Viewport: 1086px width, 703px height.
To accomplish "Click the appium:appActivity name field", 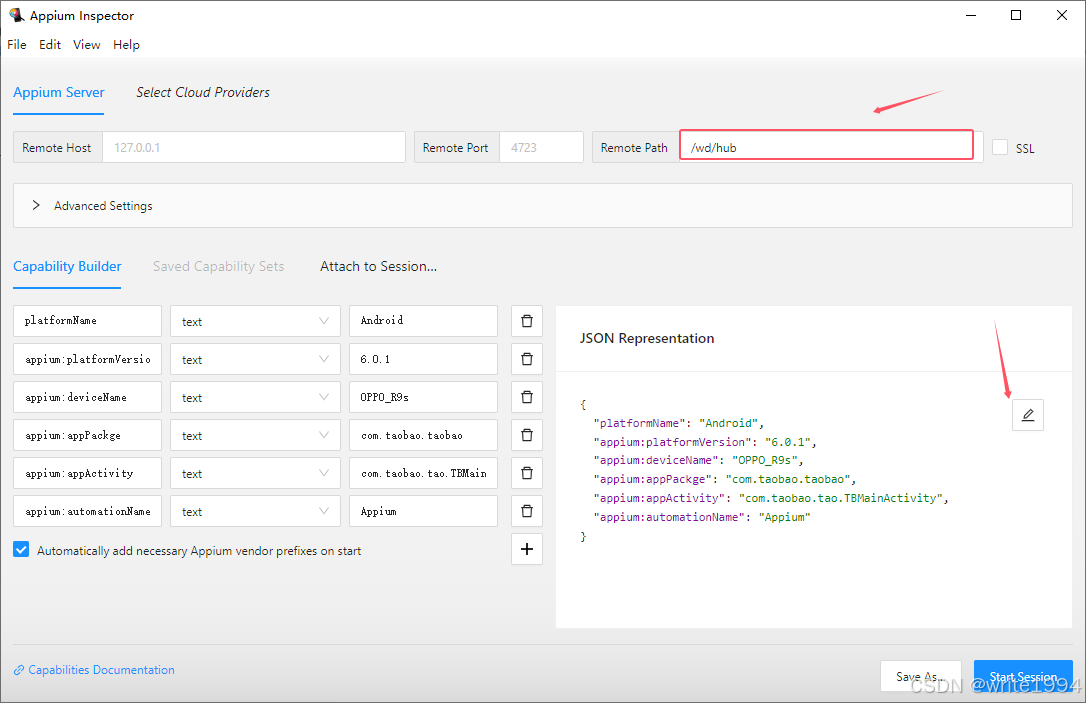I will coord(87,474).
